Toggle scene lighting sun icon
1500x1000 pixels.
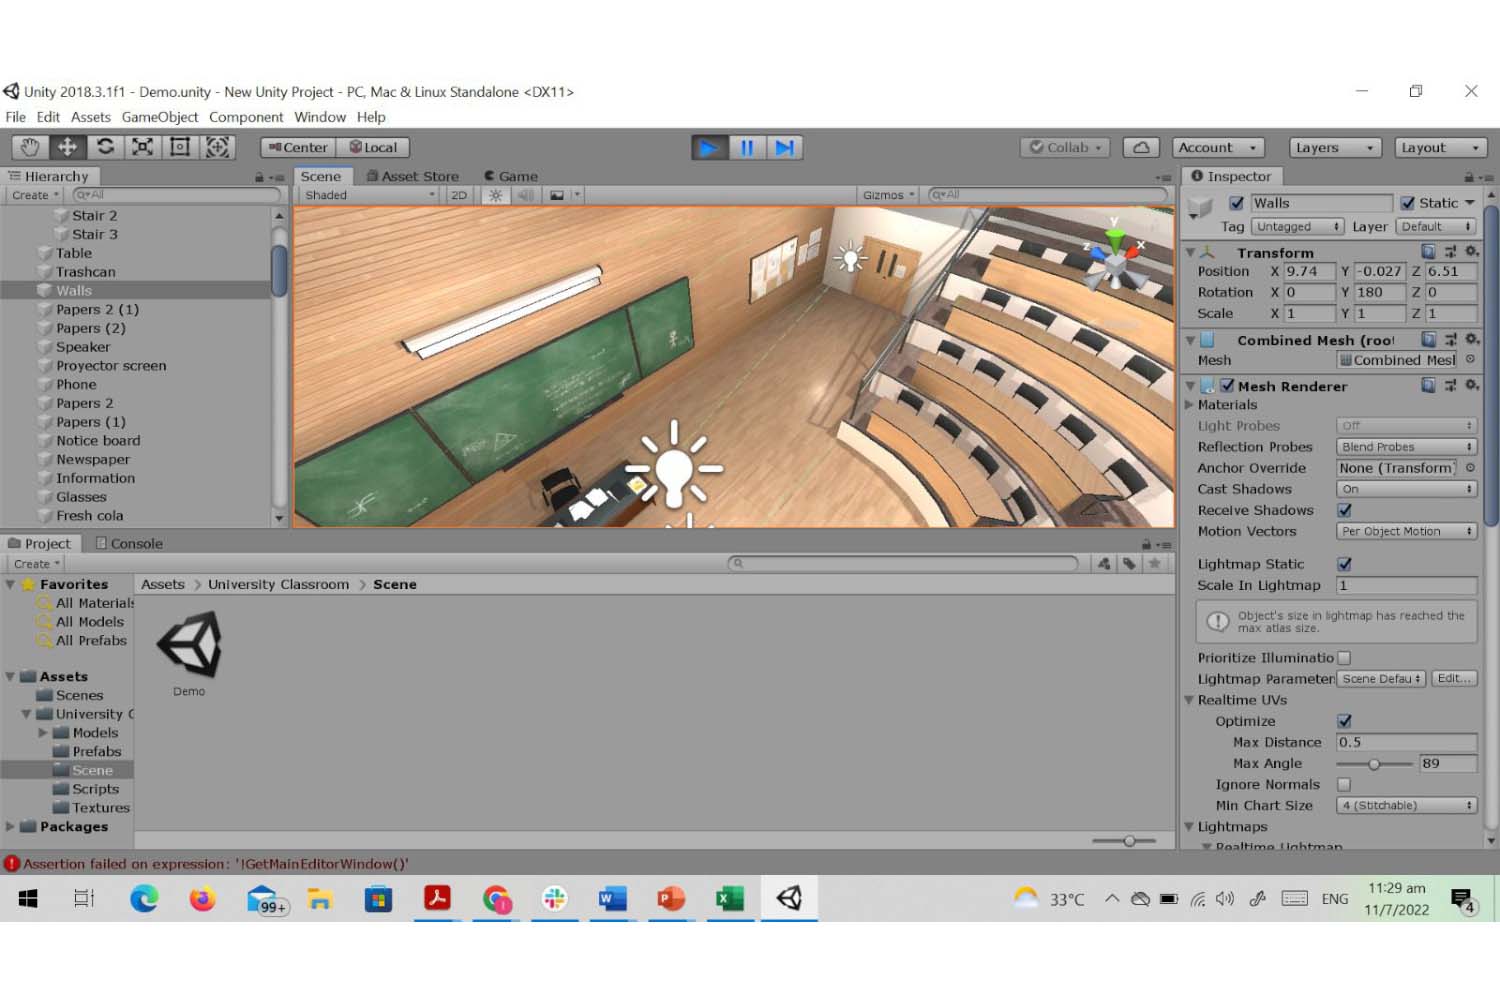point(495,195)
